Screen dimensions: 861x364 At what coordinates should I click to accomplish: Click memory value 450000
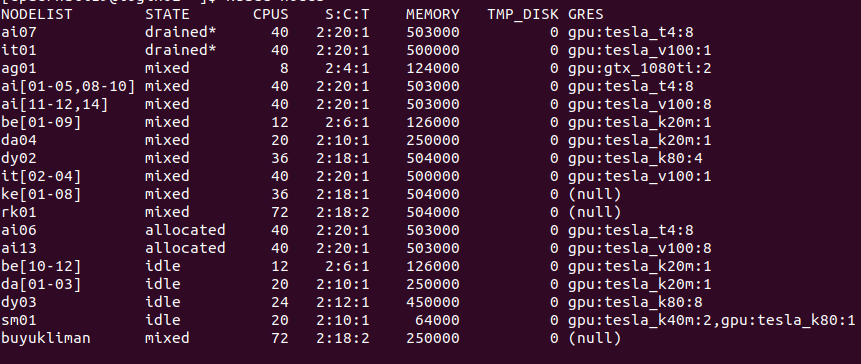pos(433,303)
